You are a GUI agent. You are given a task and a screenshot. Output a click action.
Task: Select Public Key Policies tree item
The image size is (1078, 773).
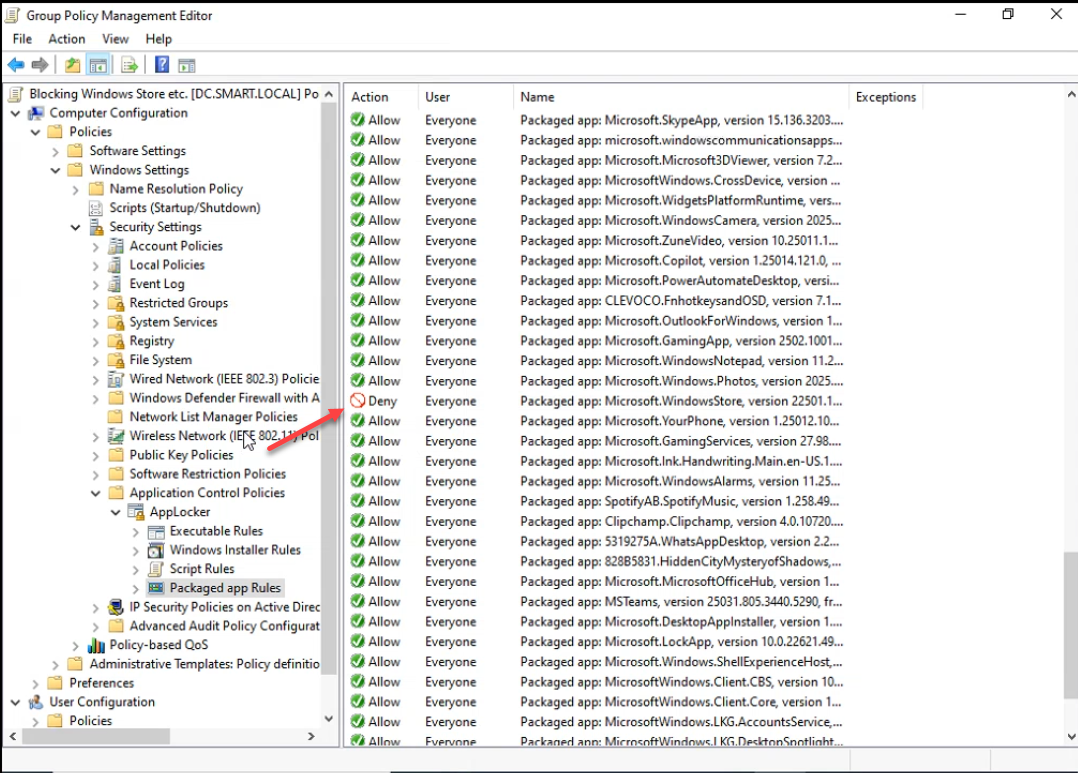point(182,455)
